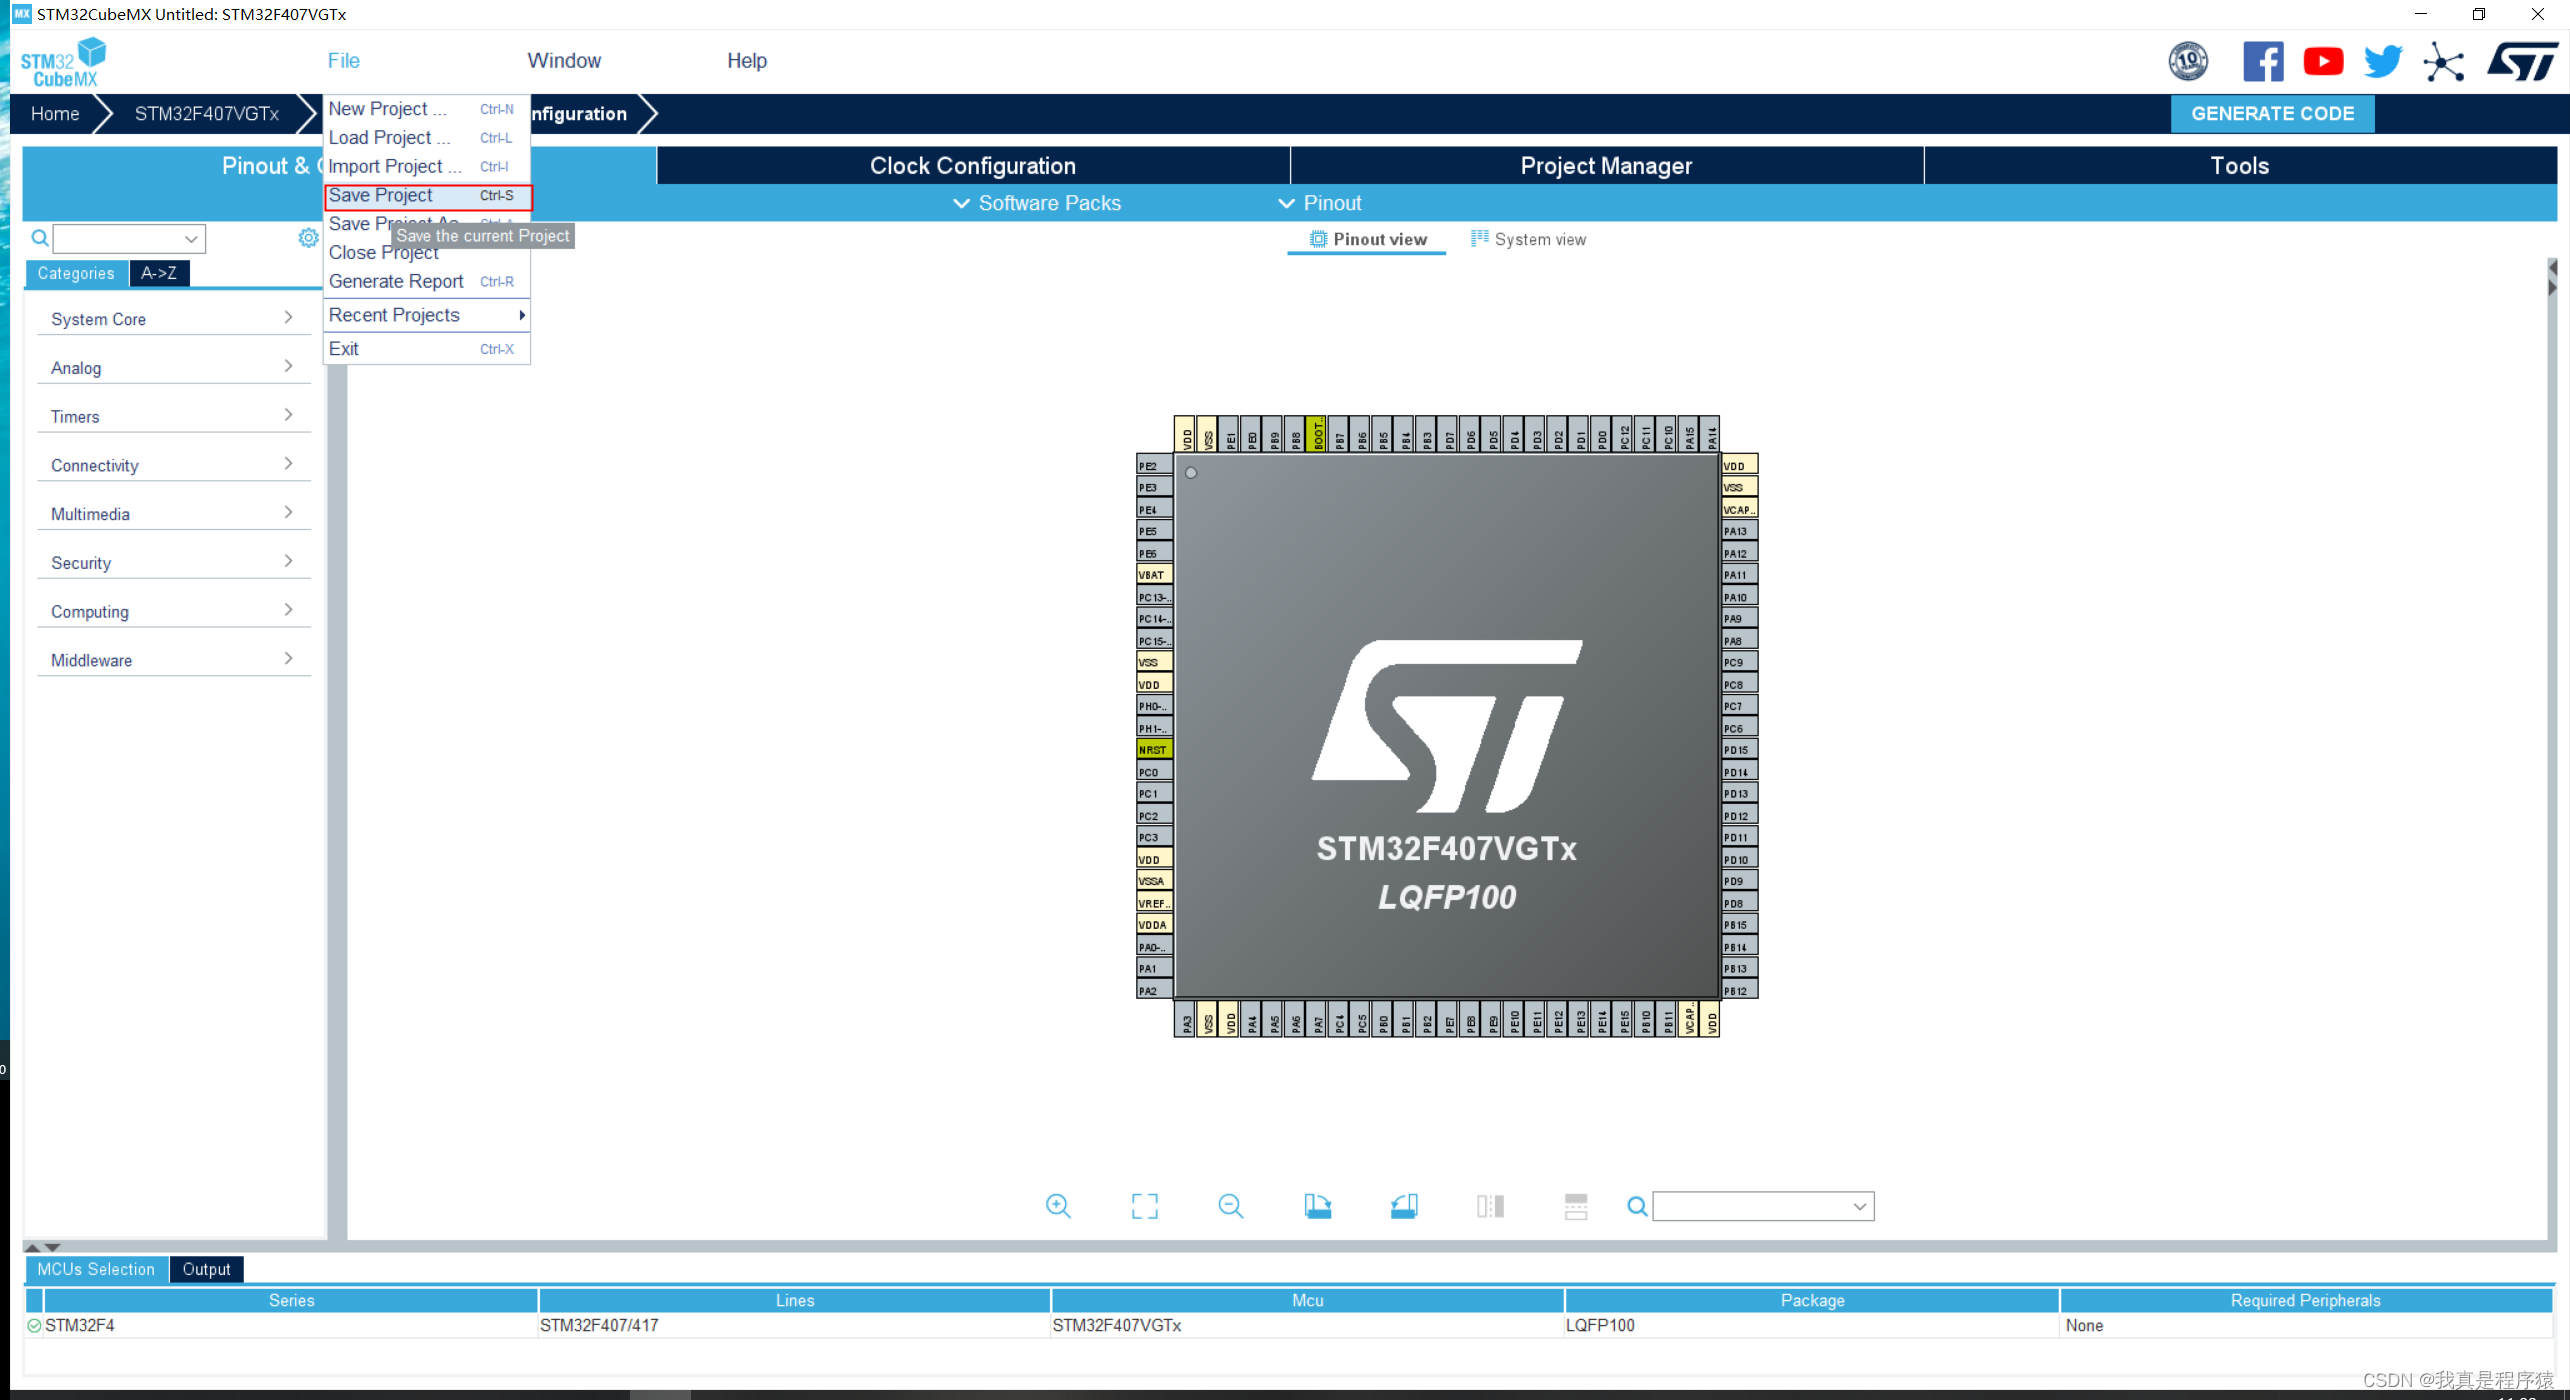Expand the Security category
Viewport: 2570px width, 1400px height.
(174, 563)
